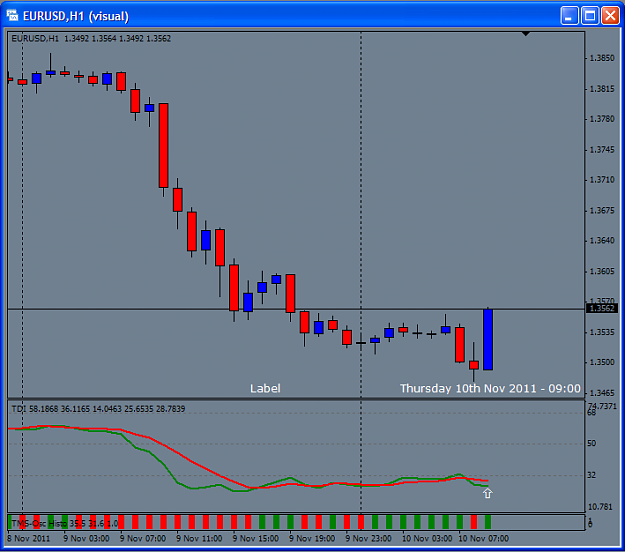
Task: Maximize the EURUSD,H1 chart window
Action: click(590, 16)
